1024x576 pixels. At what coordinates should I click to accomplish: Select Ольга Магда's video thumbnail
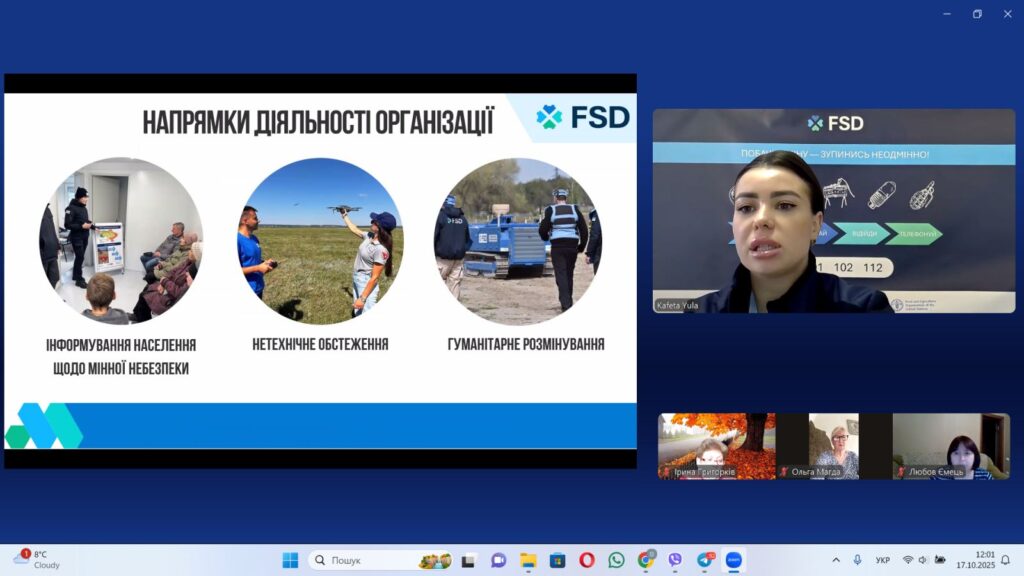[x=834, y=446]
